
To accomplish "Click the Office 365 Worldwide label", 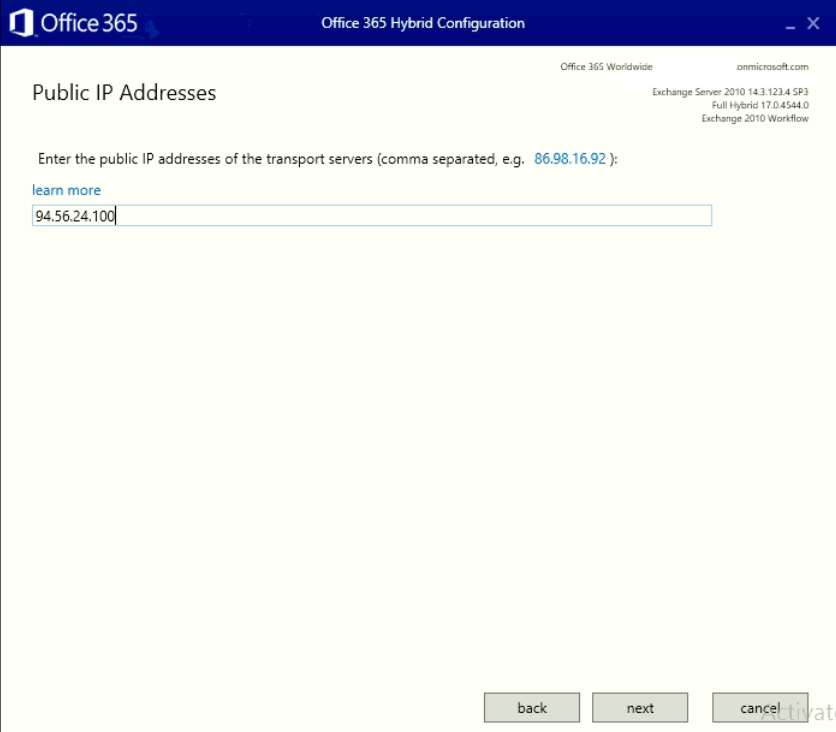I will click(x=606, y=67).
